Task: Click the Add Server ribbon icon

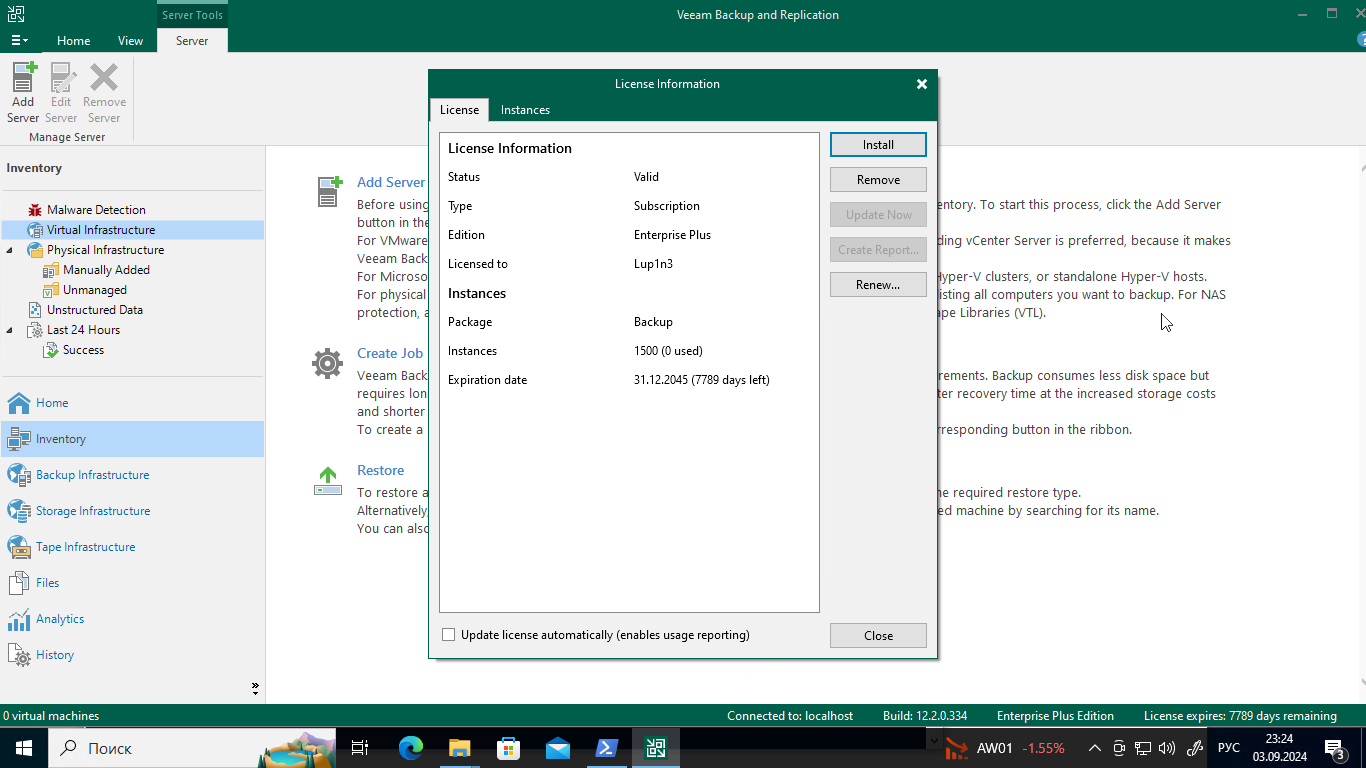Action: (23, 92)
